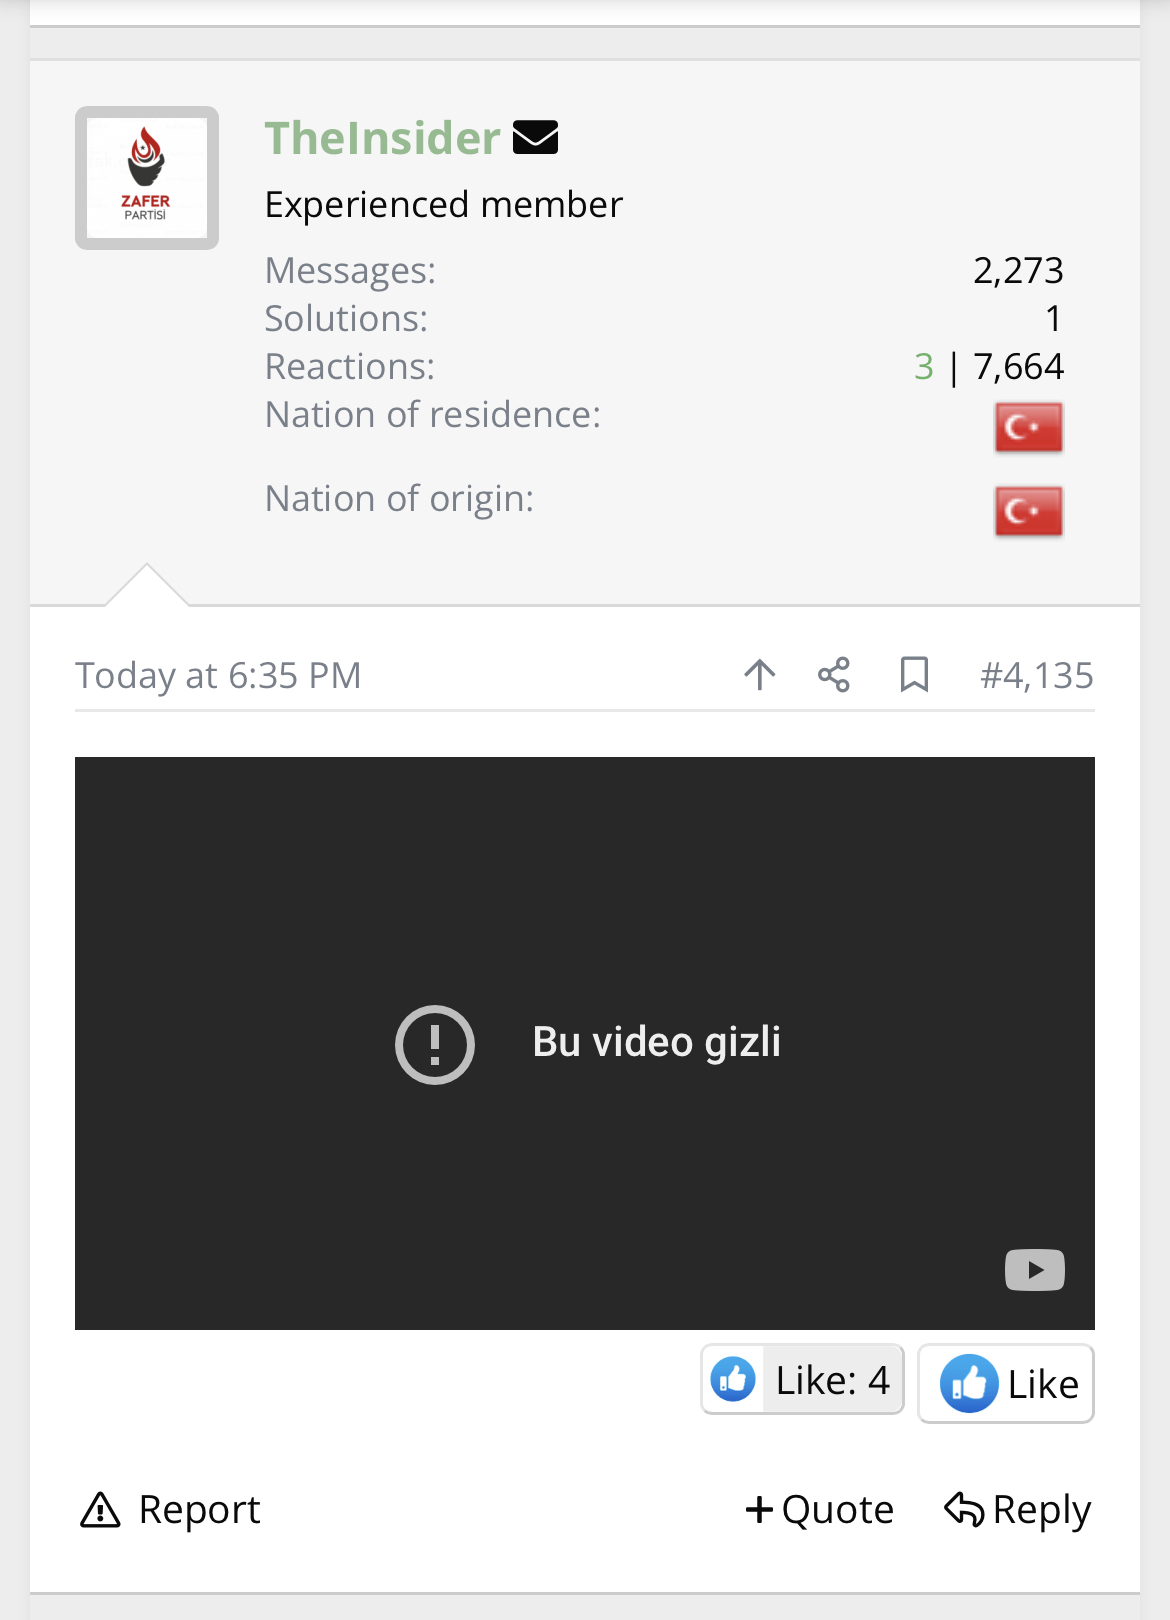This screenshot has height=1620, width=1170.
Task: Quote this post with +Quote
Action: 819,1510
